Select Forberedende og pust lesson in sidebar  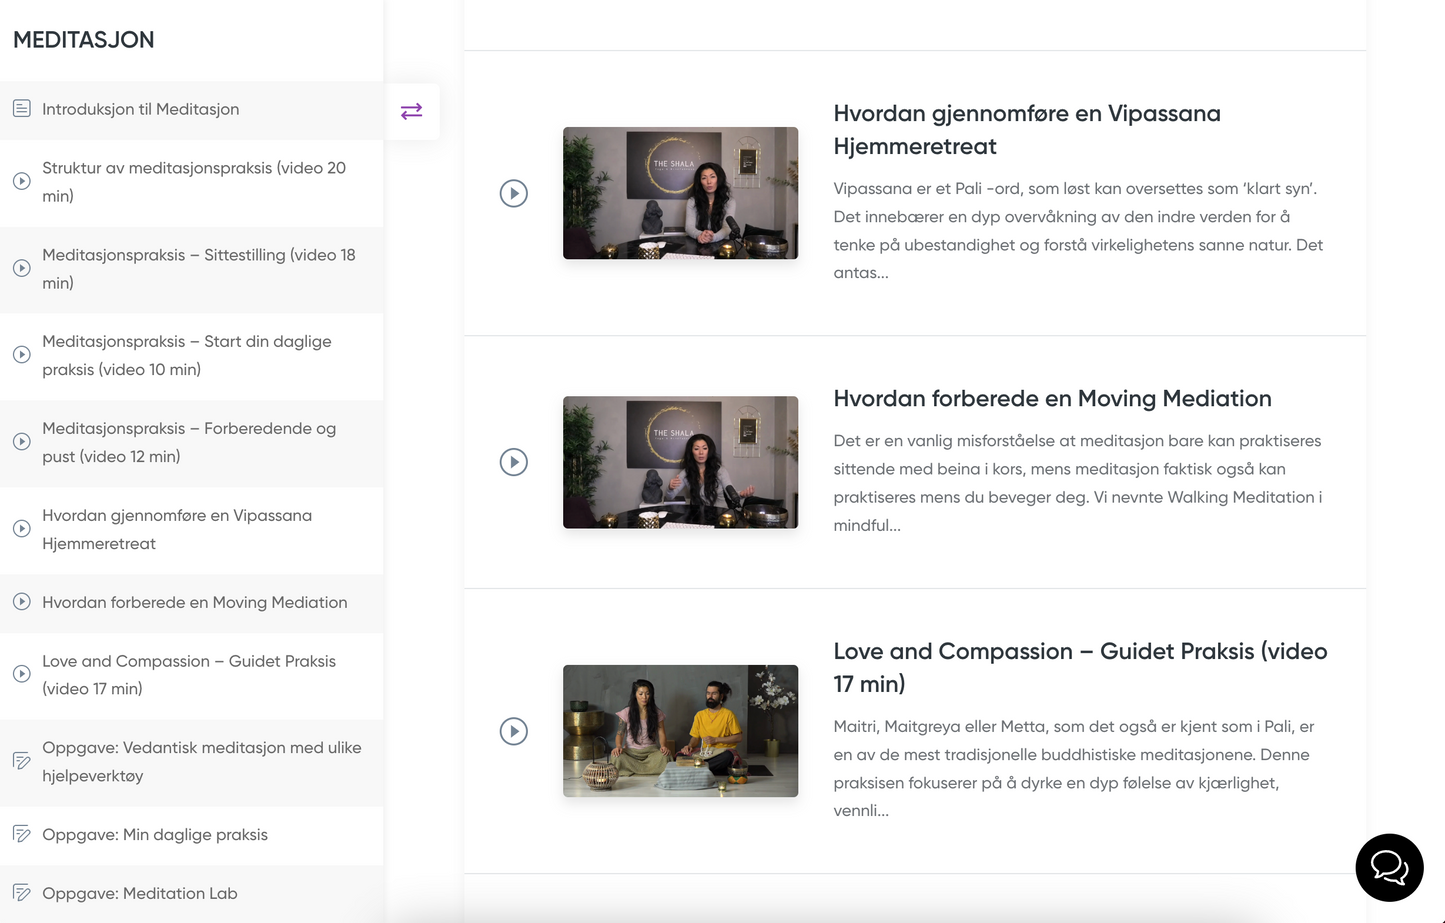pyautogui.click(x=189, y=442)
